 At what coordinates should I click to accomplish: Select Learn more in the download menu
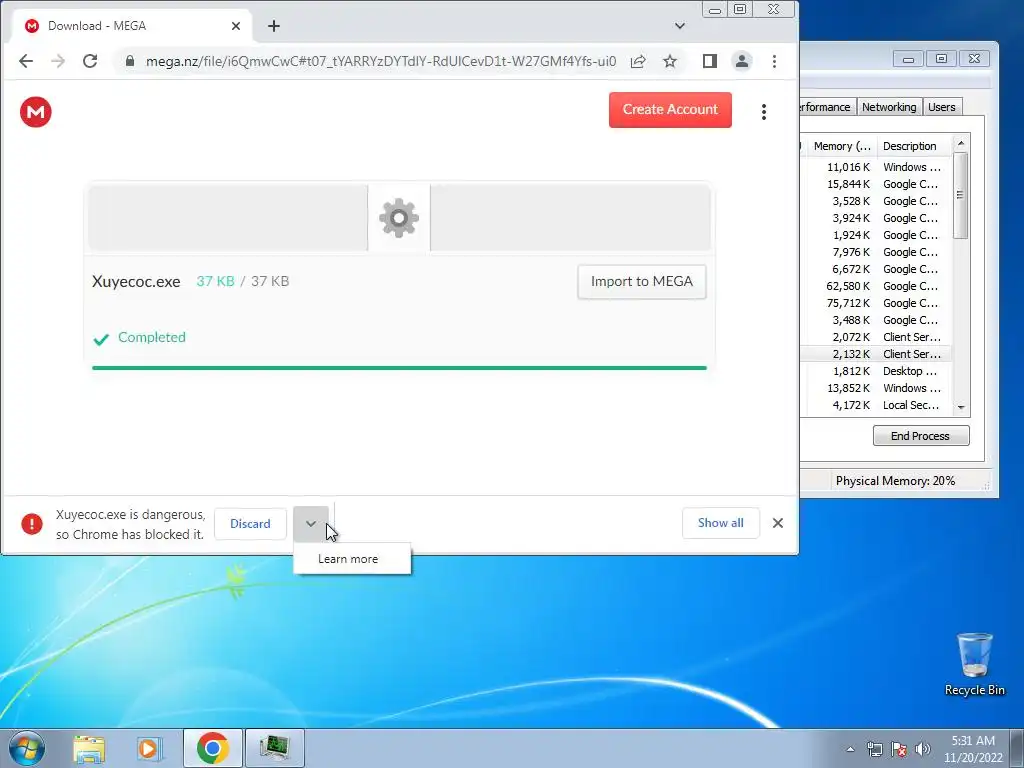(x=348, y=559)
